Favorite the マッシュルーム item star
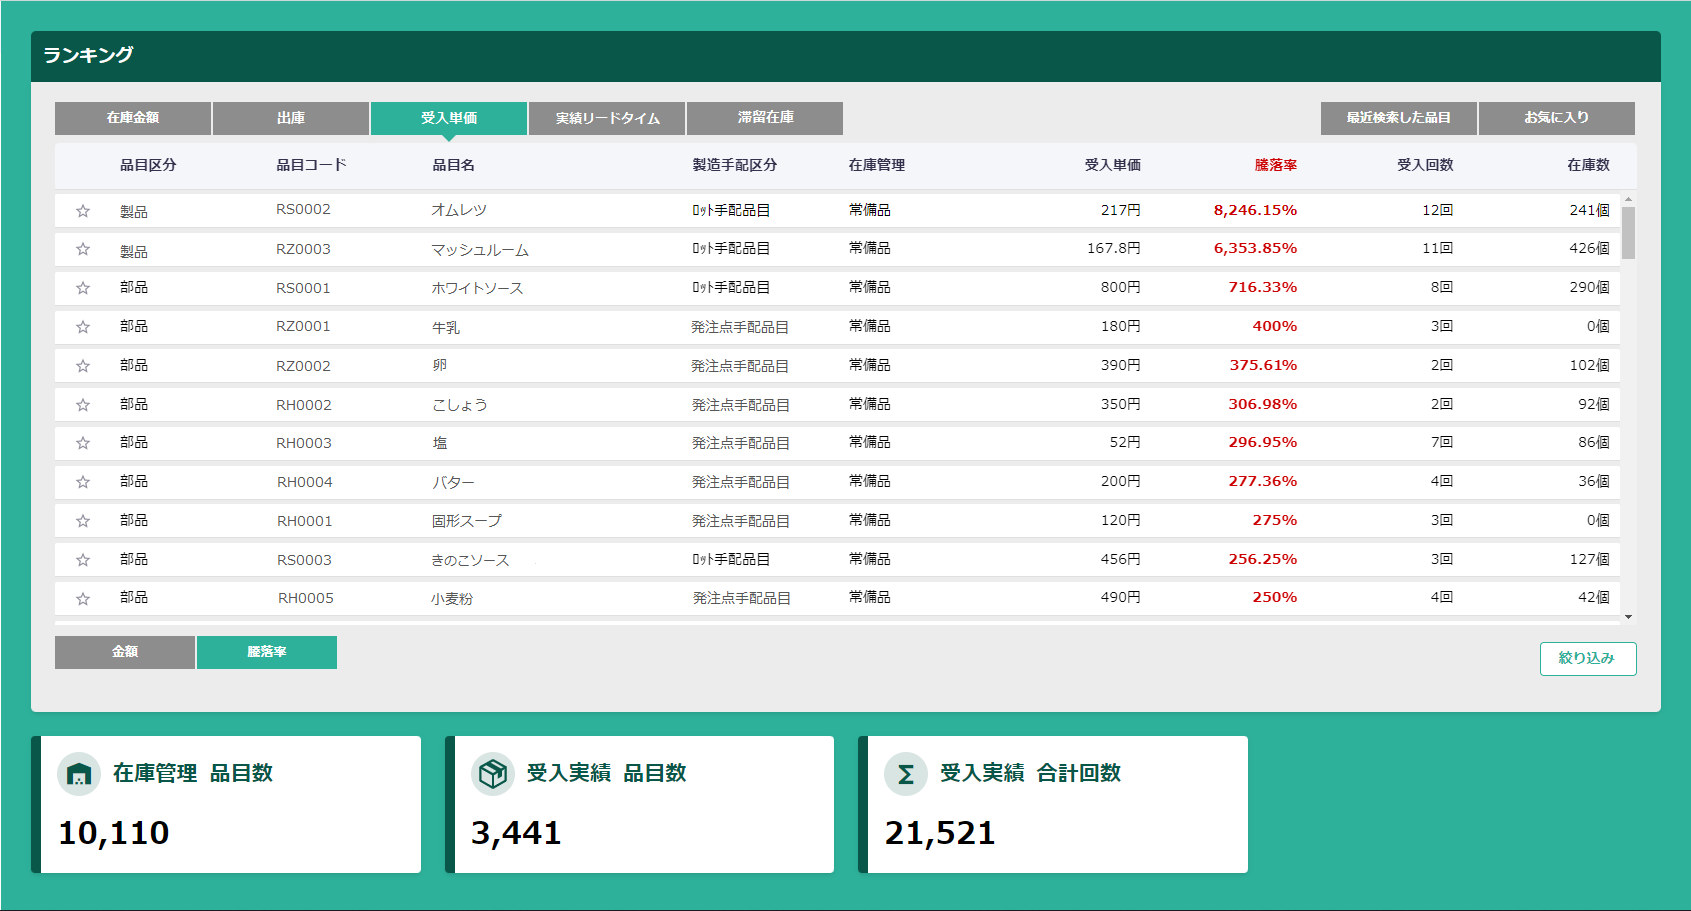 click(83, 248)
